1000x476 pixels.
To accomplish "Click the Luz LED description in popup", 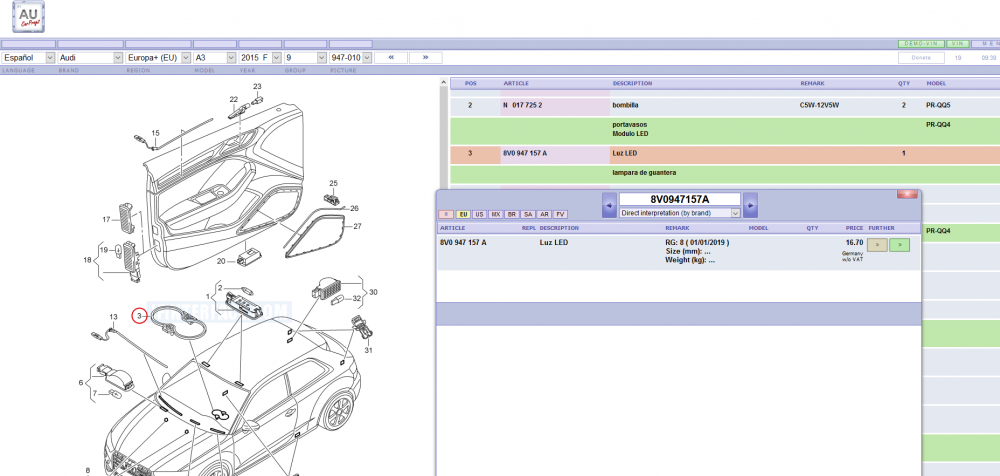I will coord(554,242).
